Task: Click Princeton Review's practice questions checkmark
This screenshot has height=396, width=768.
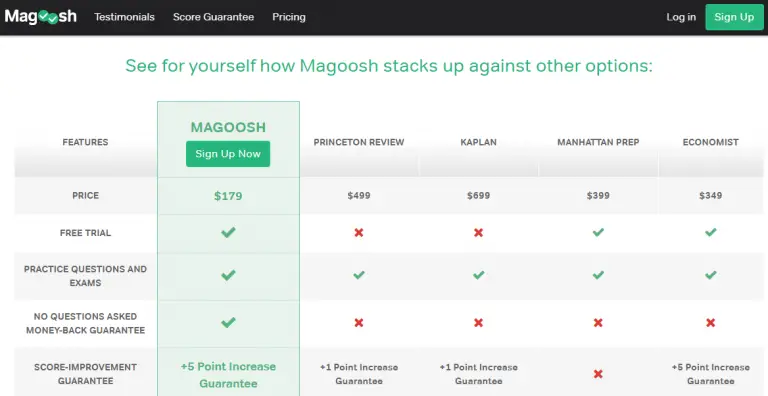Action: (x=359, y=275)
